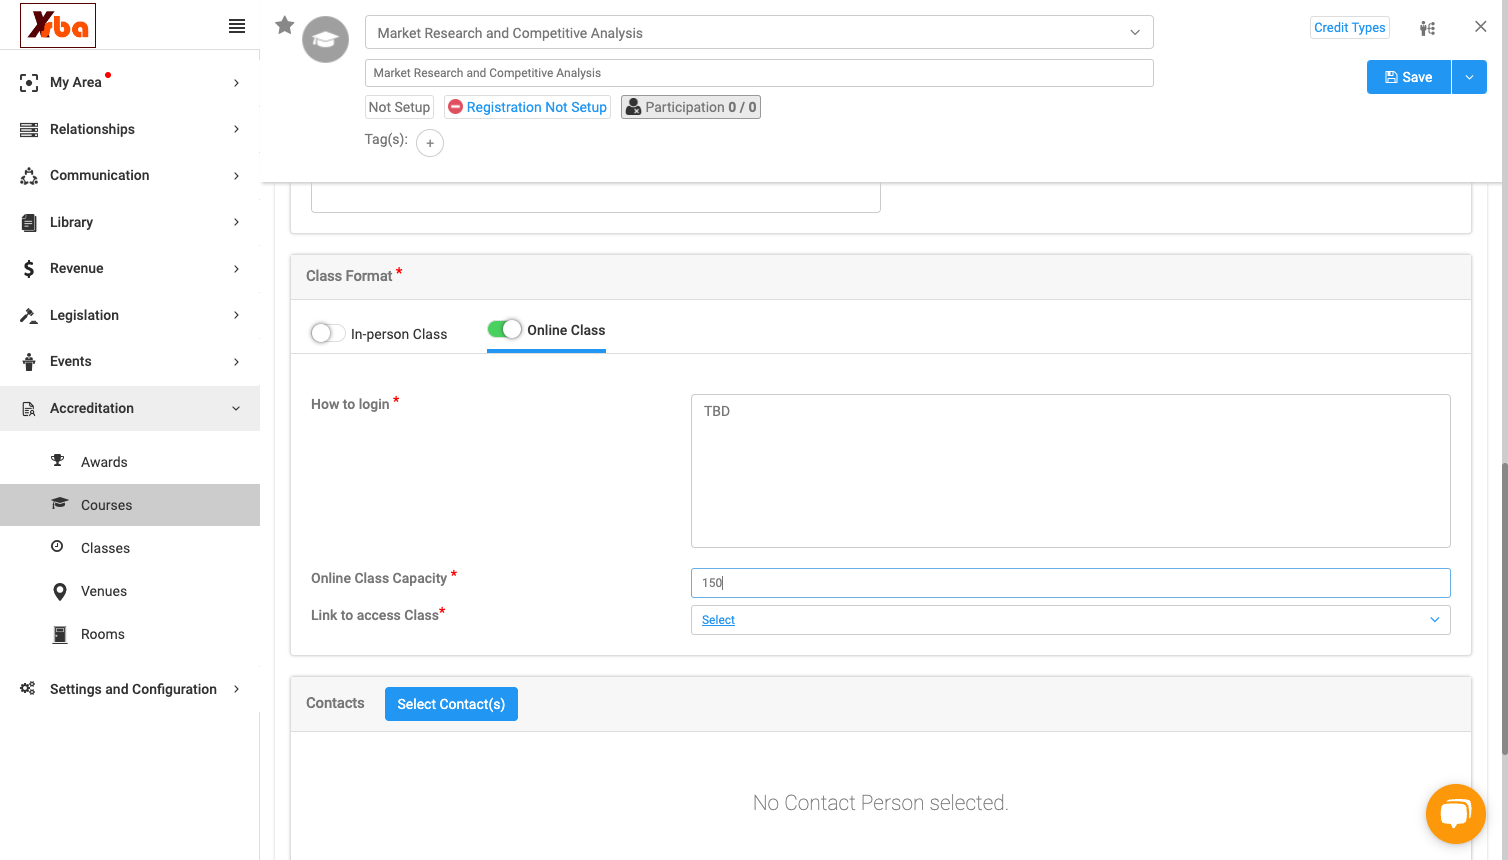Image resolution: width=1508 pixels, height=860 pixels.
Task: Click the page vertical scrollbar
Action: (x=1504, y=608)
